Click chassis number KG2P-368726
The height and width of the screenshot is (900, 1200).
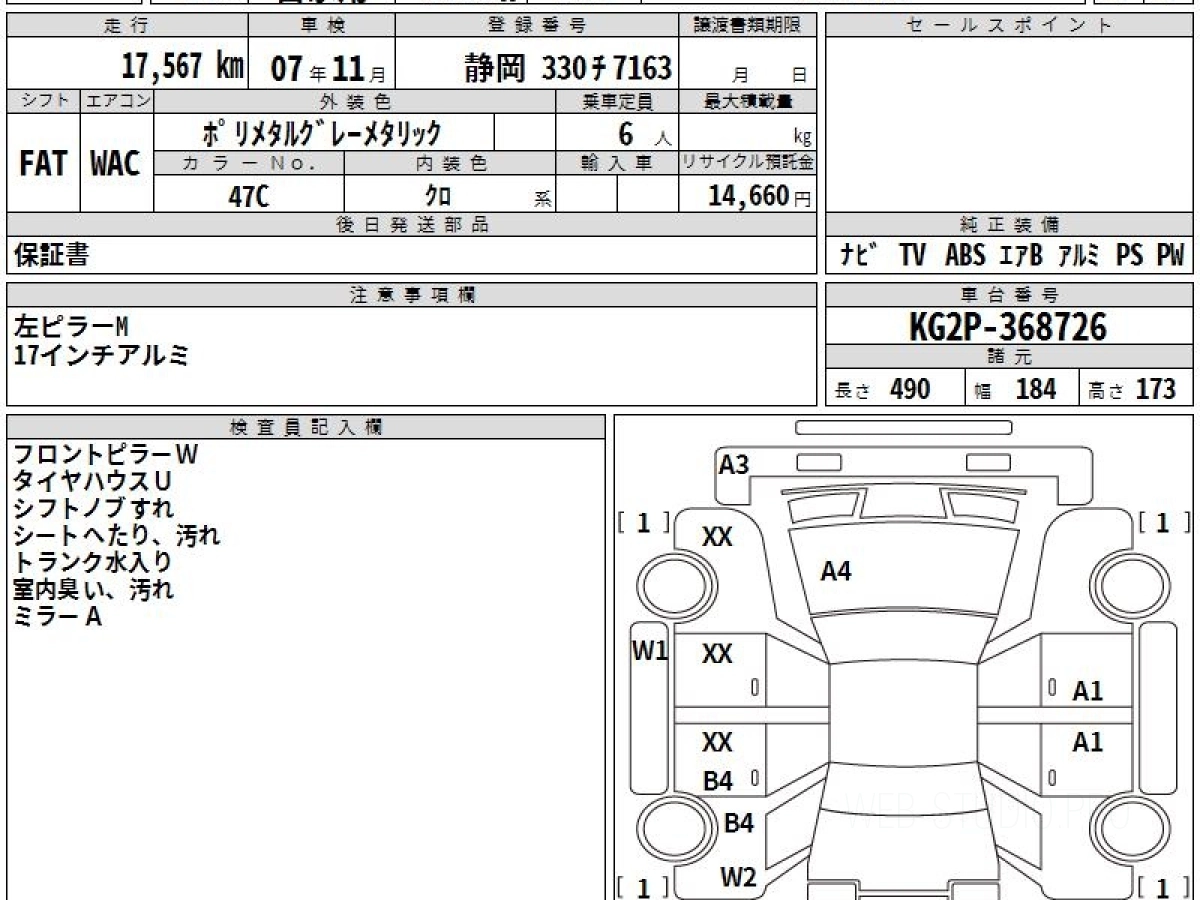pos(1008,326)
